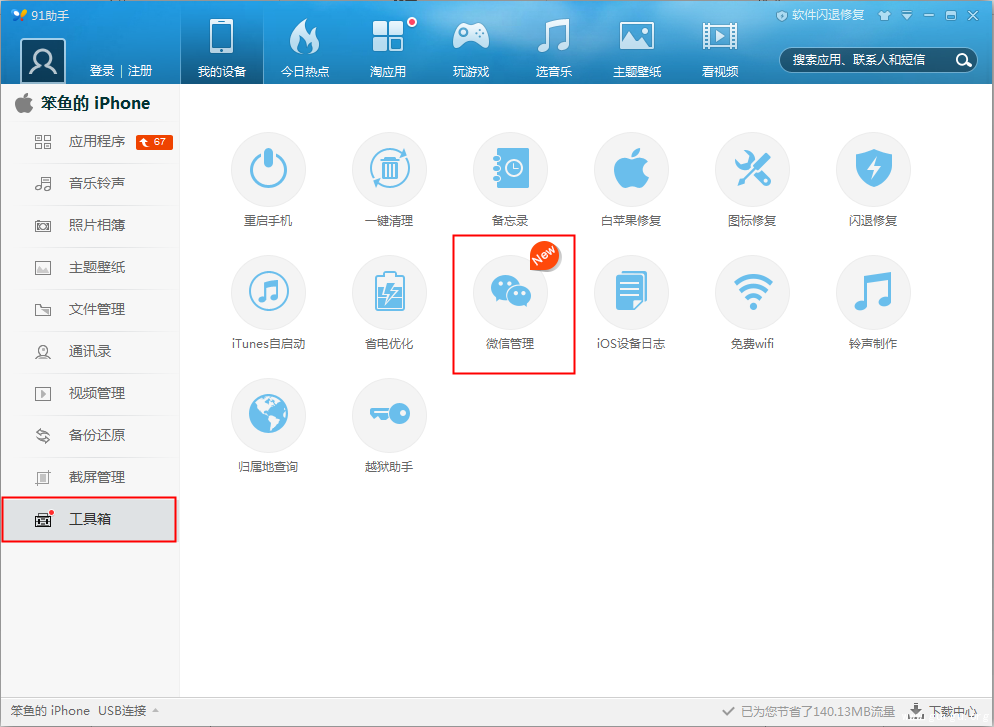This screenshot has width=994, height=727.
Task: Launch the 铃声制作 ringtone maker
Action: [x=874, y=292]
